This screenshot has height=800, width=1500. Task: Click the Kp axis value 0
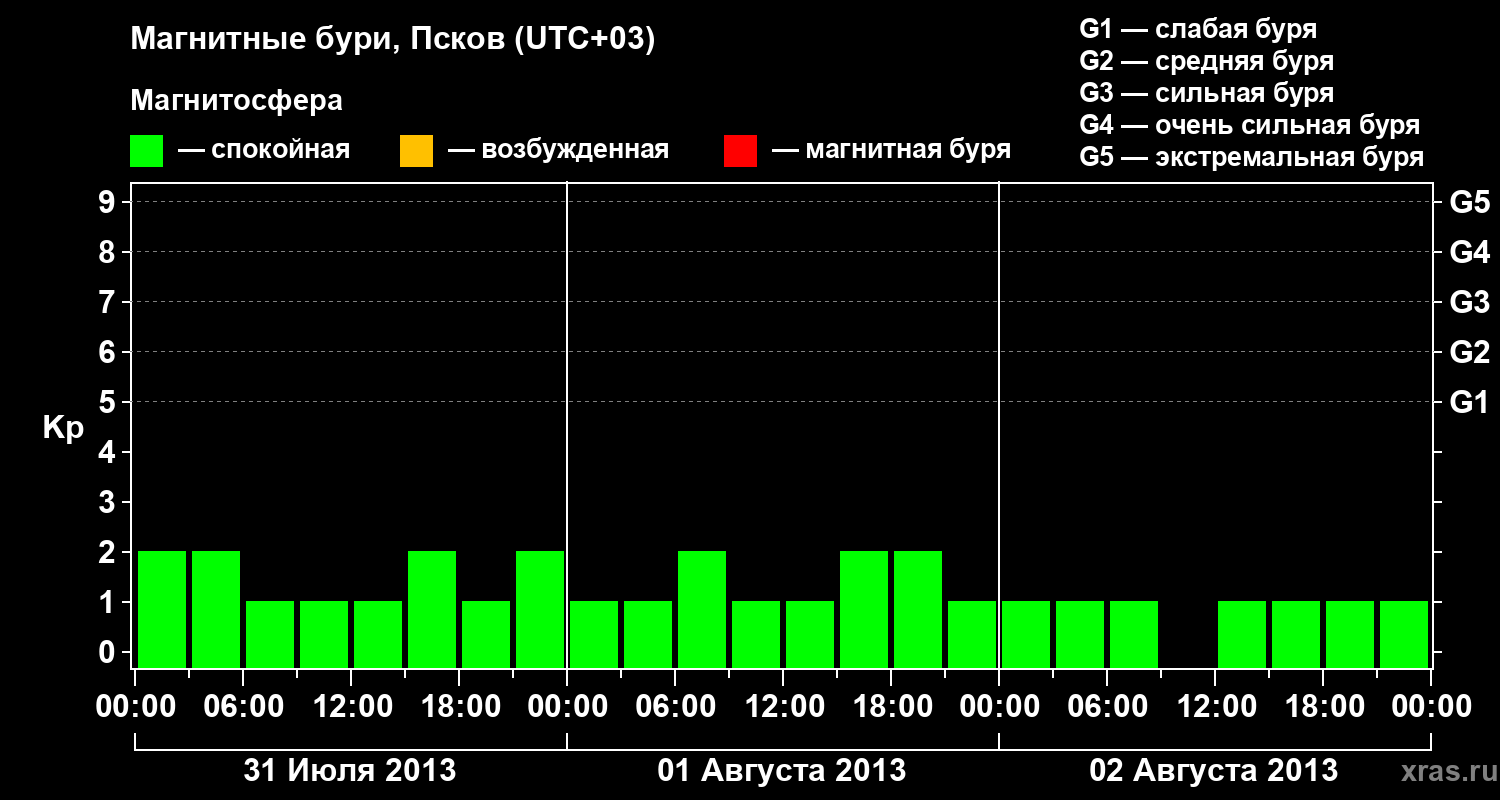109,652
